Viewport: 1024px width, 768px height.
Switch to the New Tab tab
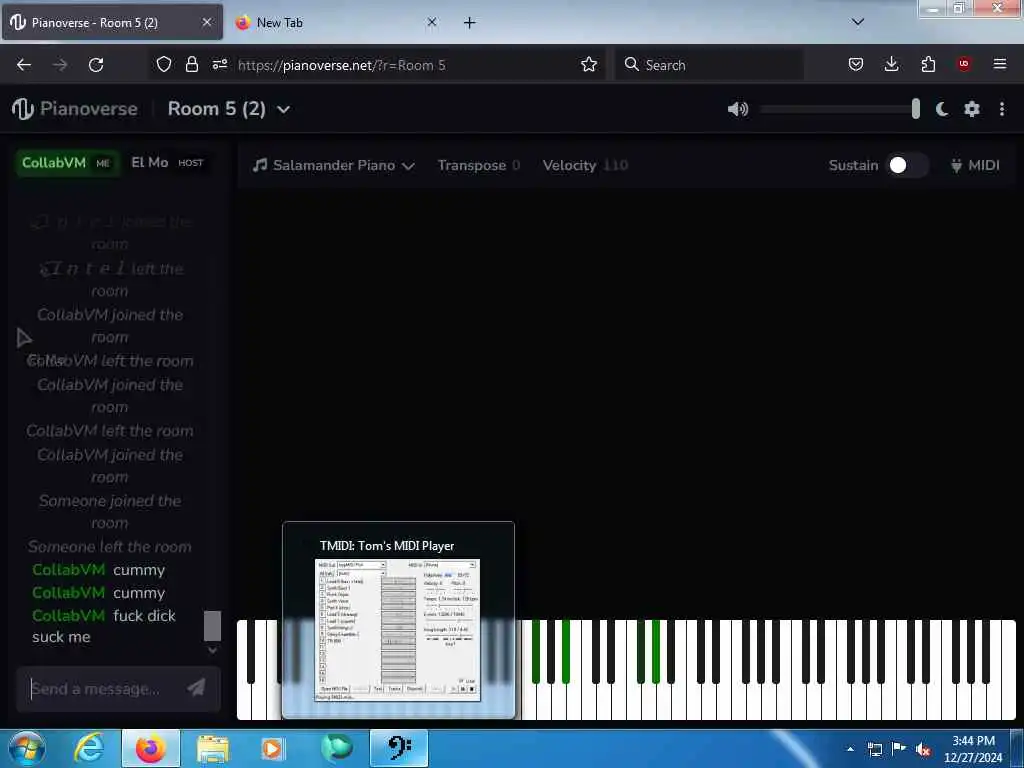point(337,23)
